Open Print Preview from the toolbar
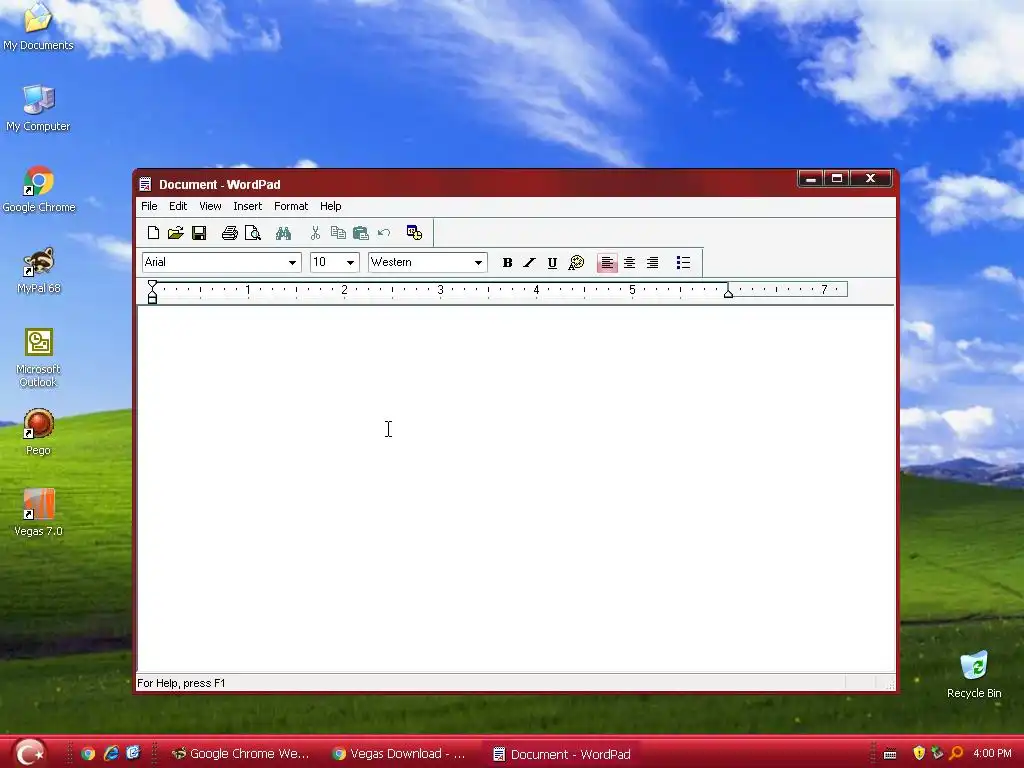This screenshot has width=1024, height=768. (253, 233)
